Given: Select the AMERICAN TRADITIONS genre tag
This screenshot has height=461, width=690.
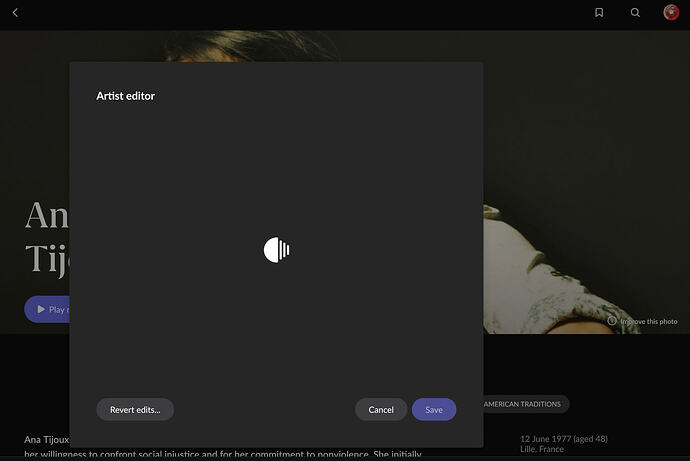Looking at the screenshot, I should (x=522, y=404).
